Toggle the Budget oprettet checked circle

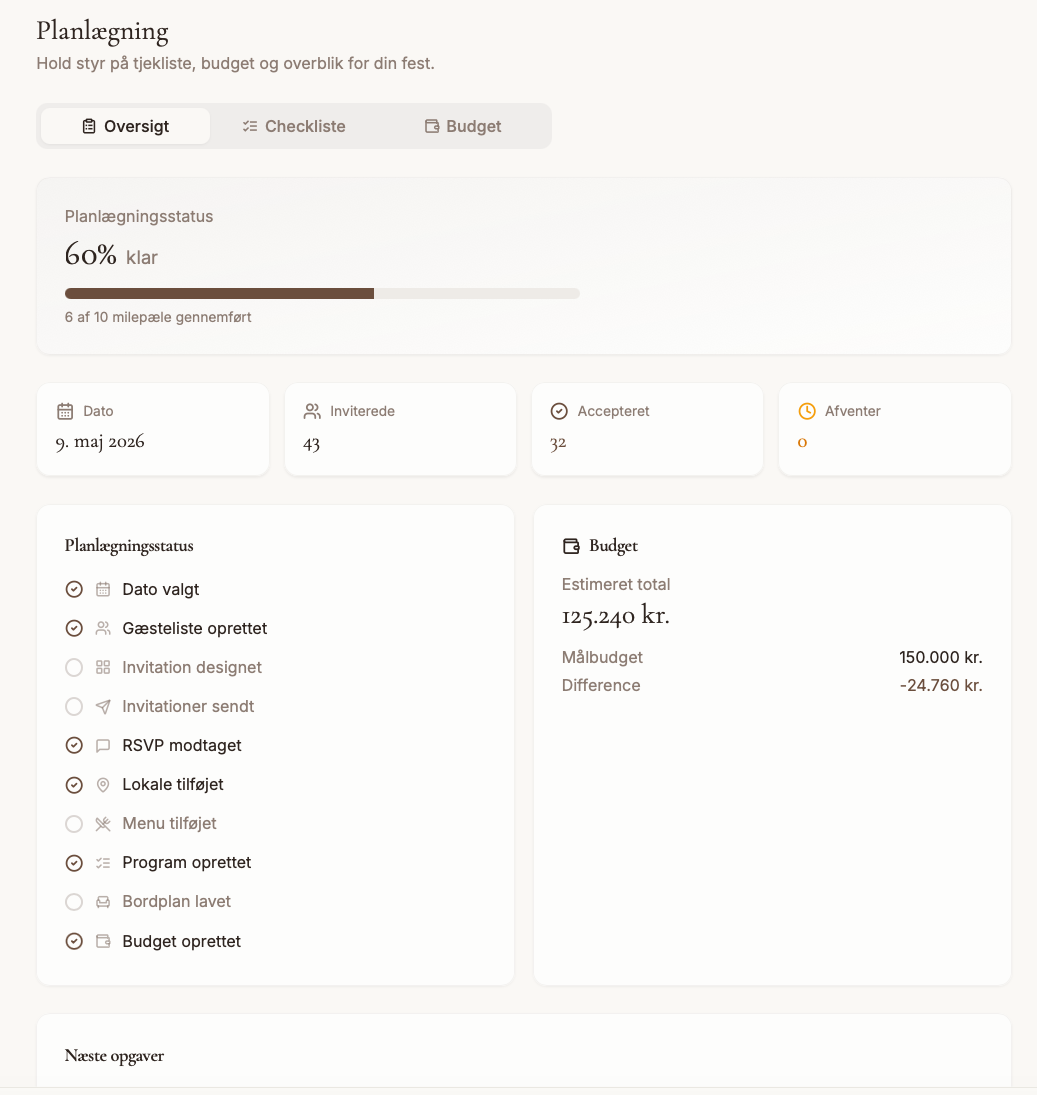(x=74, y=941)
